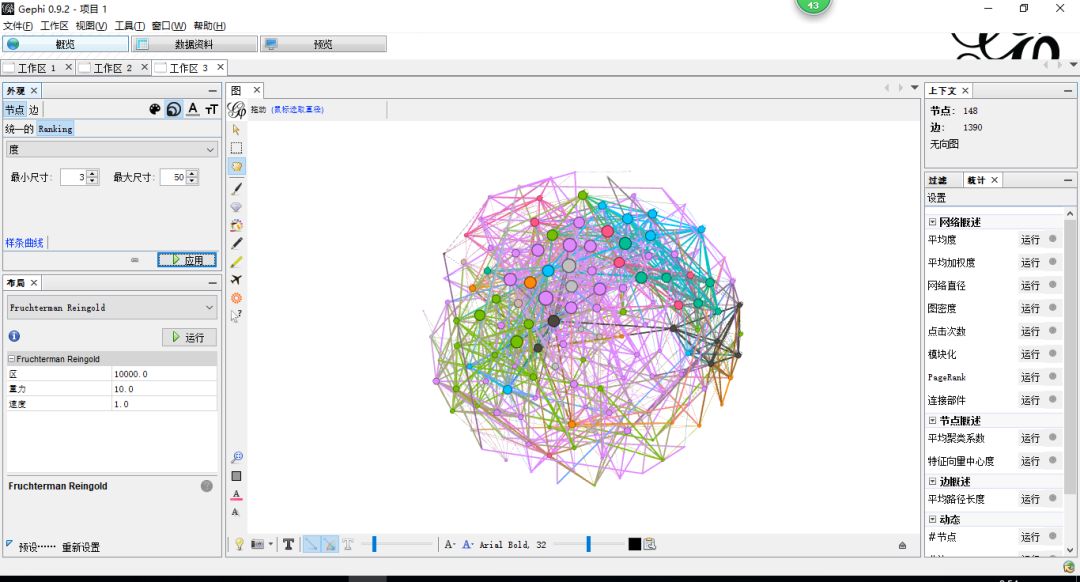Click the edit node attributes pointer tool
1080x582 pixels.
click(236, 316)
